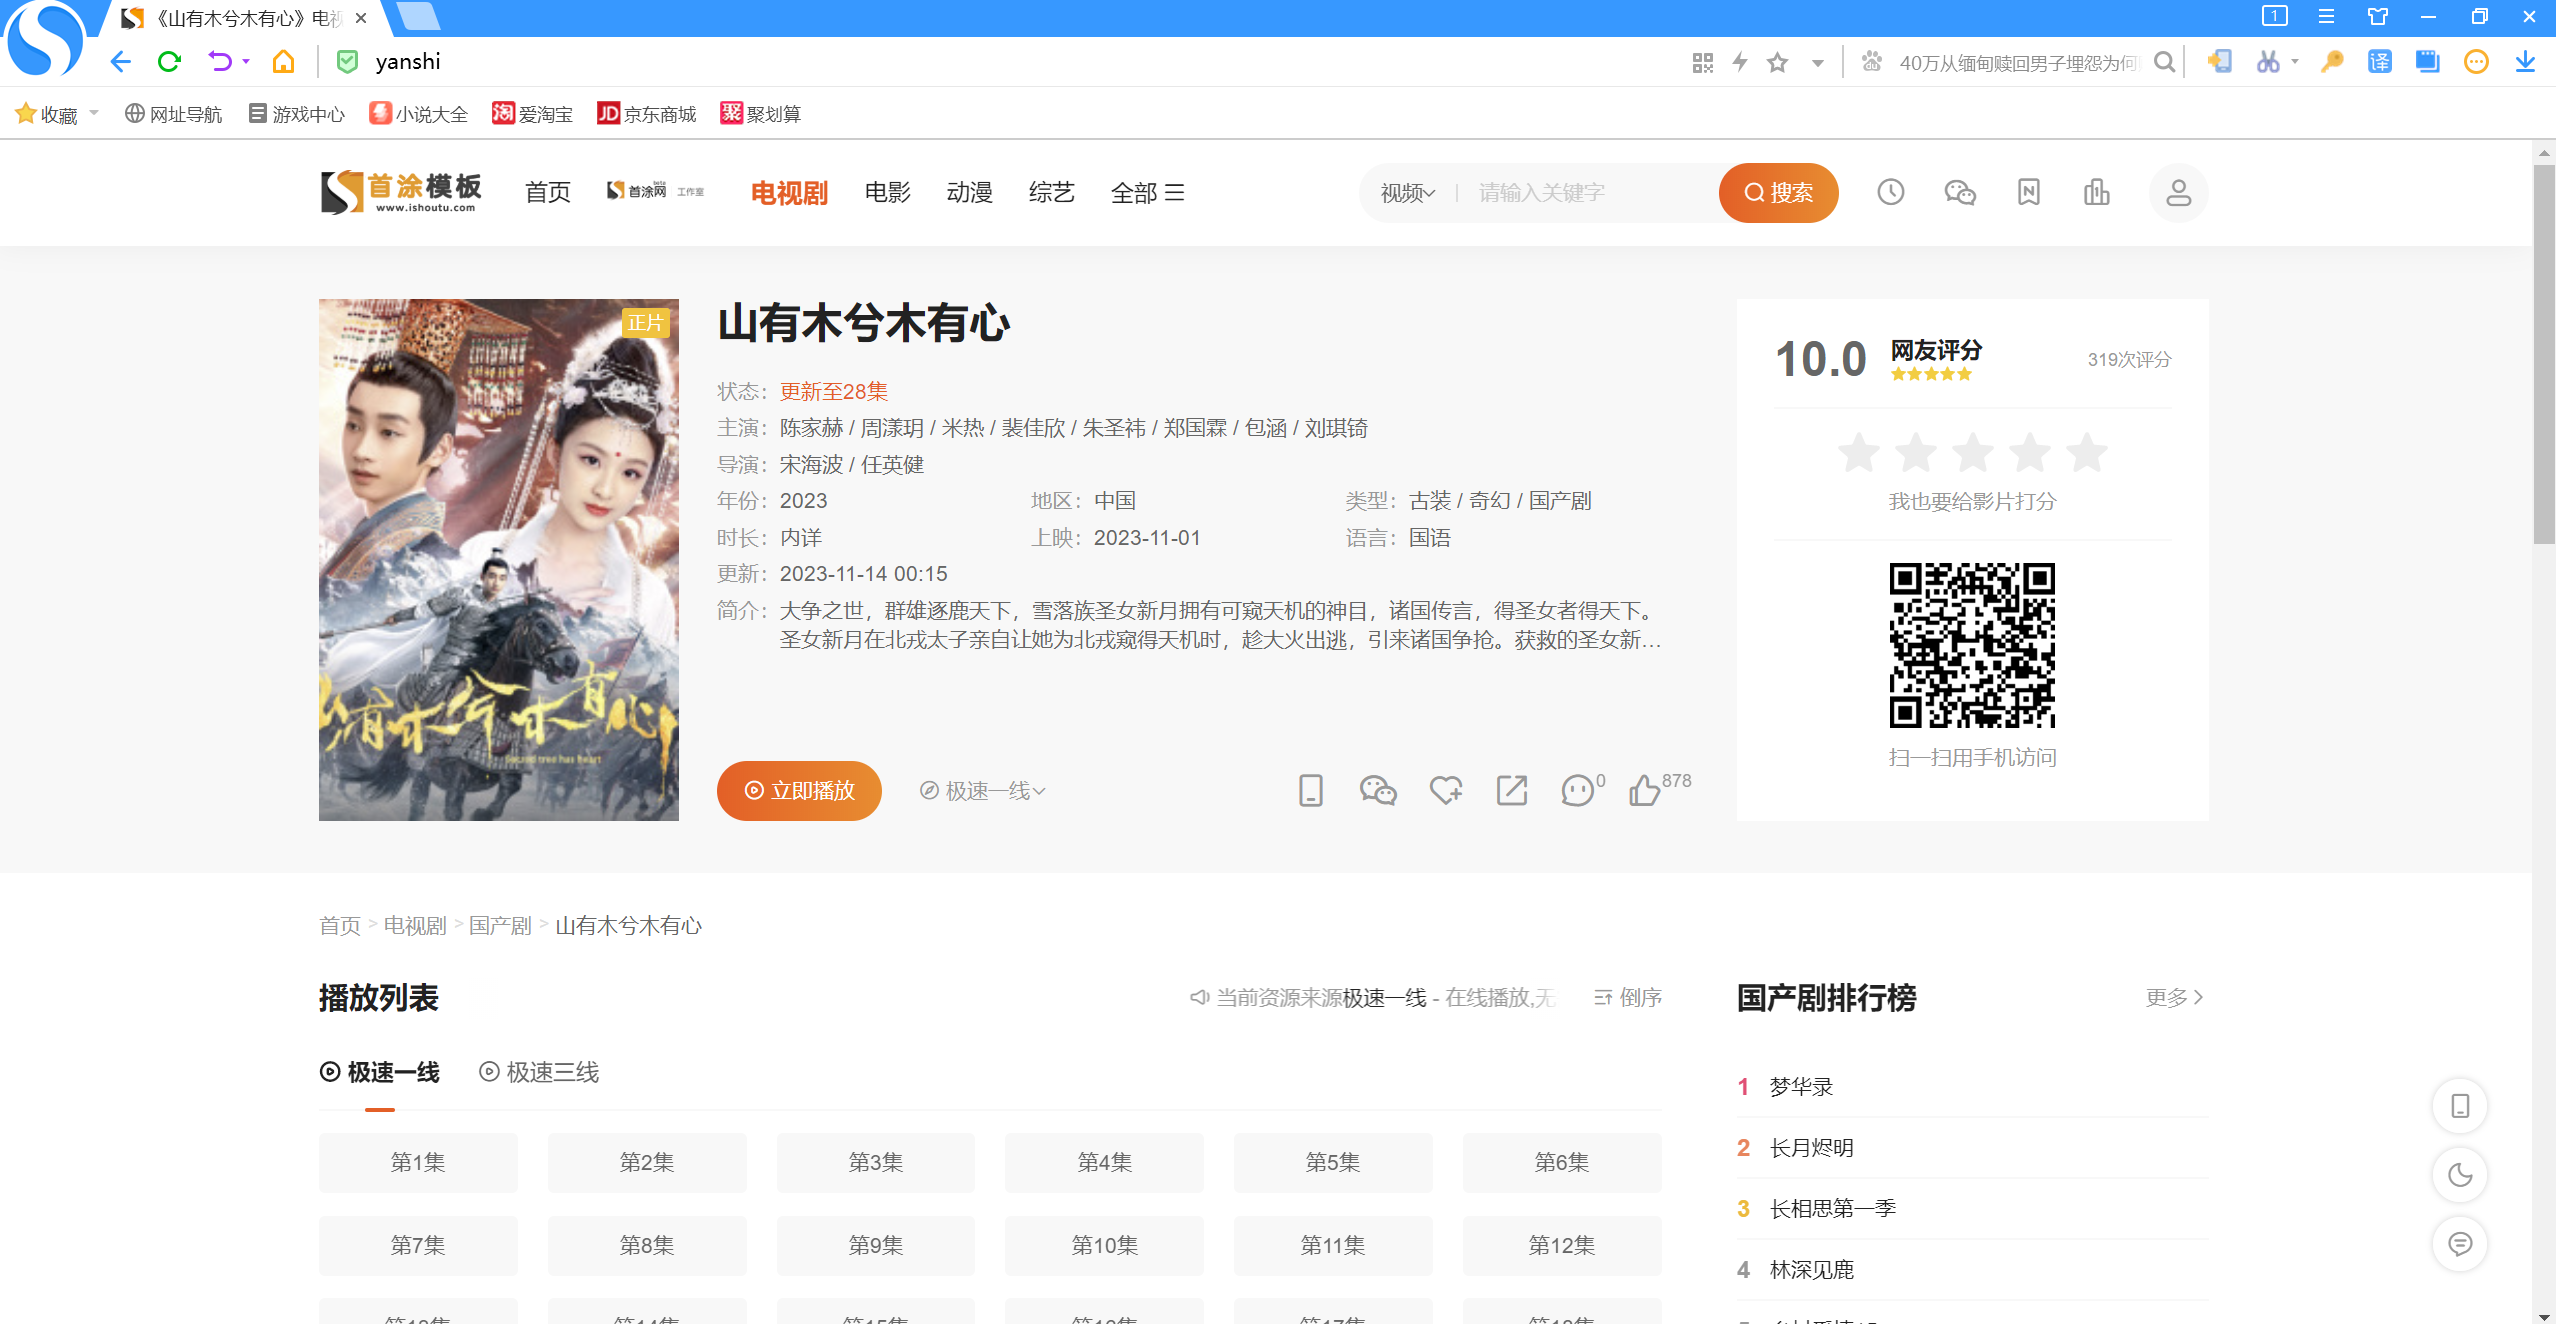Rate the show with the fifth star
Screen dimensions: 2556x1324
pos(2087,454)
